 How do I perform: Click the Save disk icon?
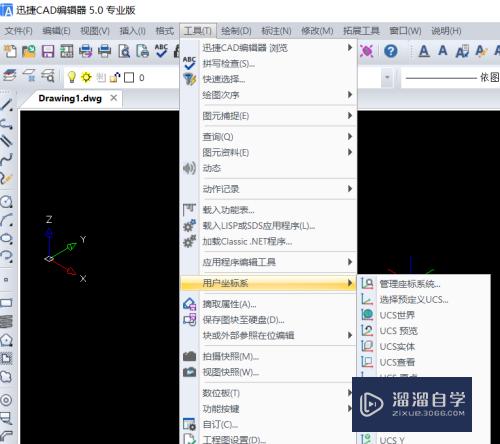pos(48,51)
